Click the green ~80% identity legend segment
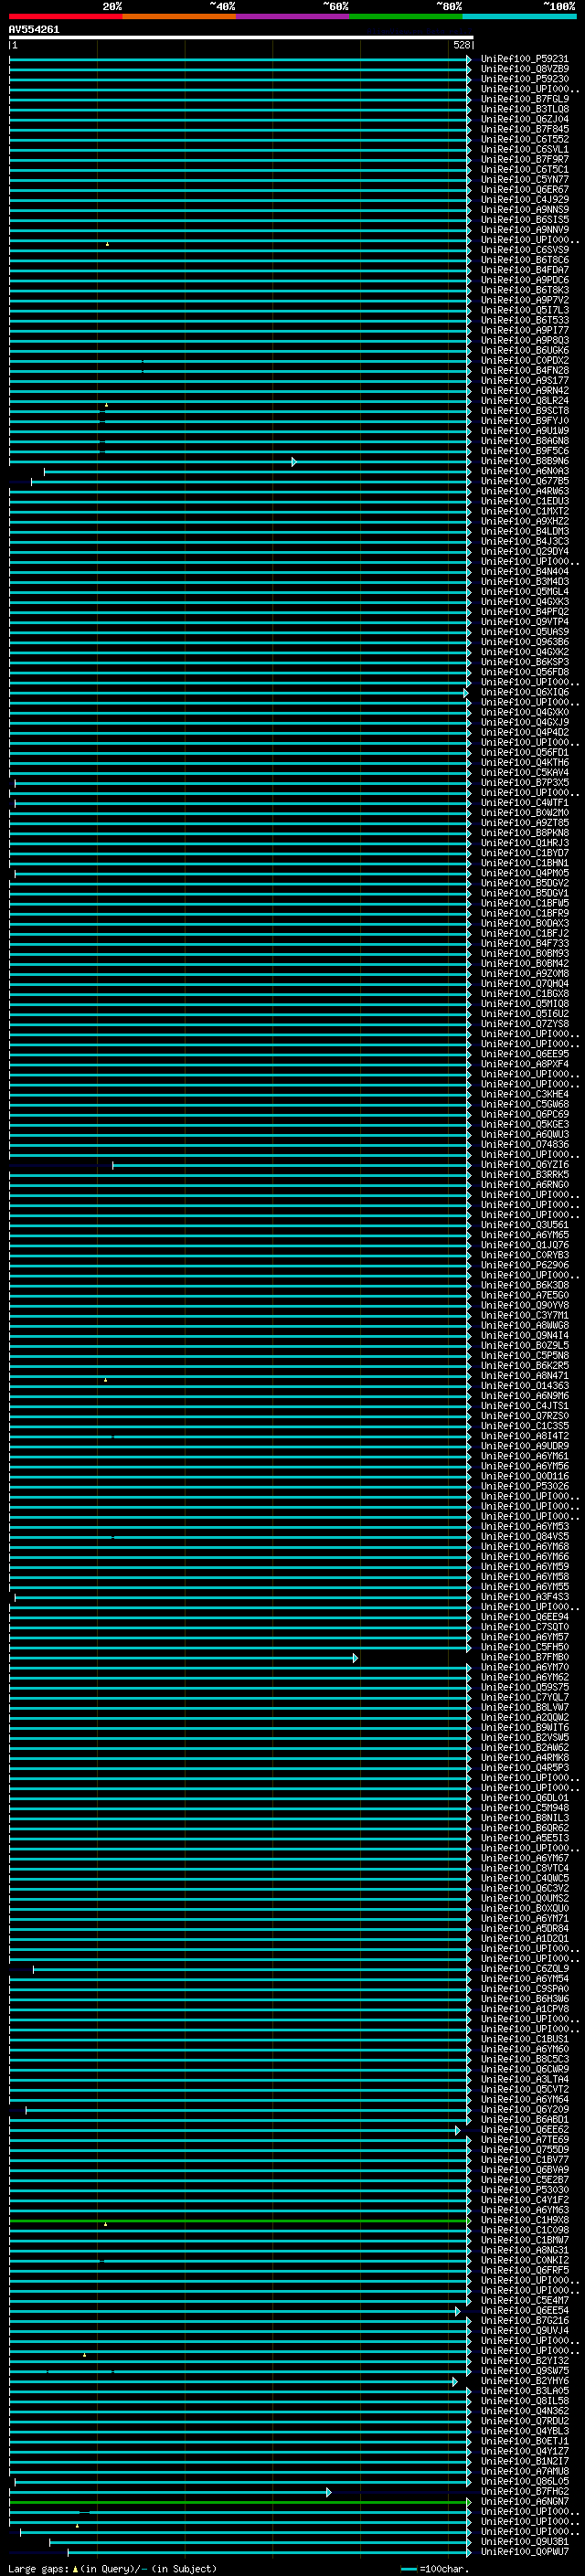 (406, 16)
